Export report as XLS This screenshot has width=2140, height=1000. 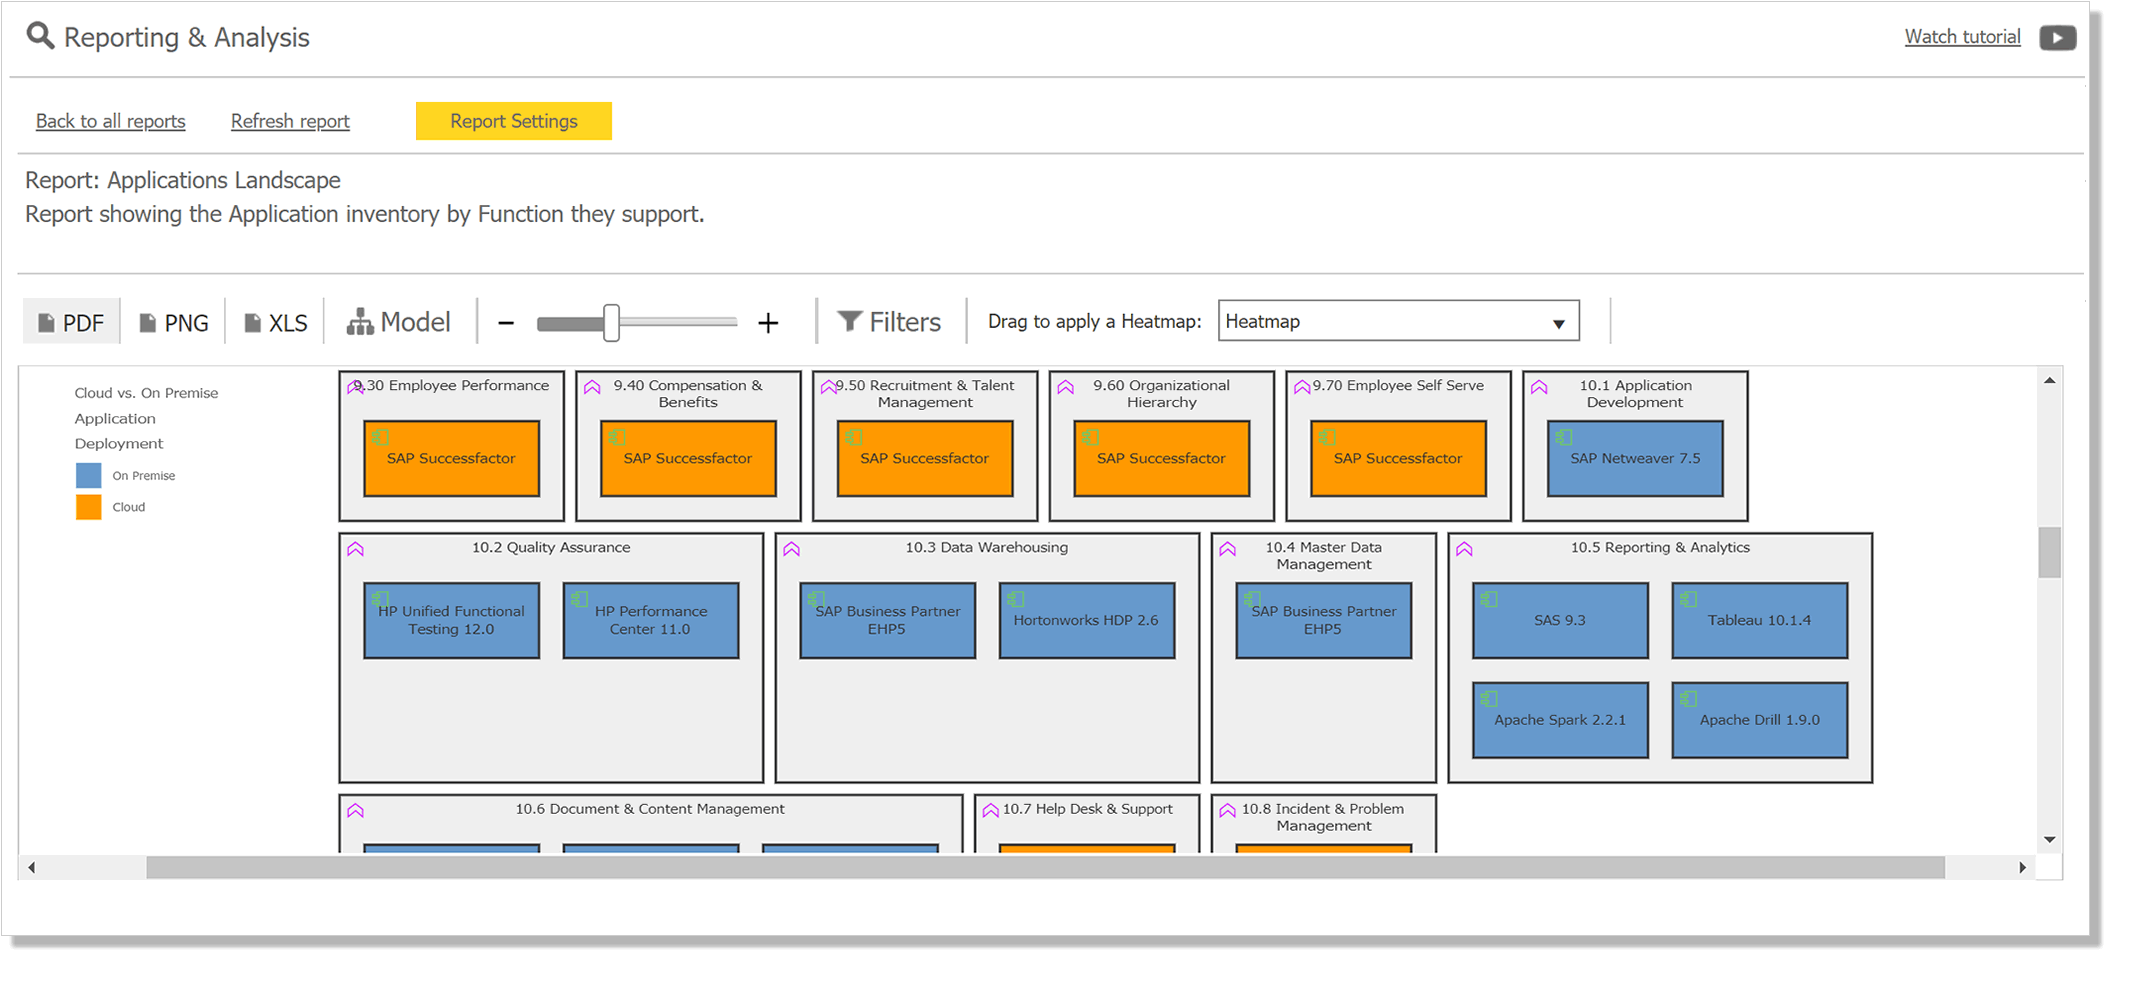(276, 322)
